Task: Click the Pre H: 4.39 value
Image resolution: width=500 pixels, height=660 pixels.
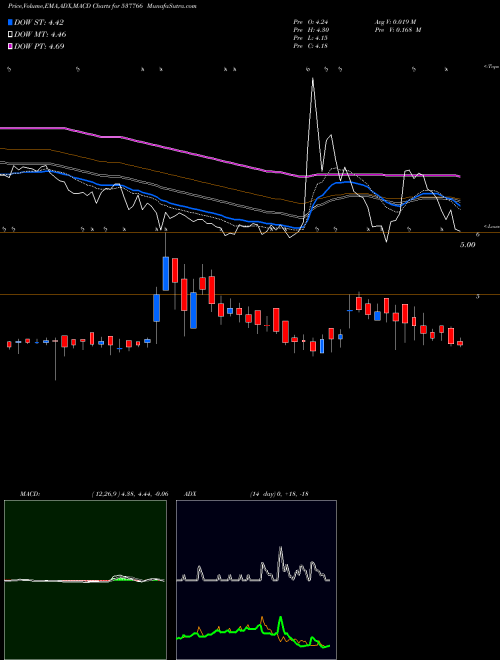Action: click(x=311, y=30)
